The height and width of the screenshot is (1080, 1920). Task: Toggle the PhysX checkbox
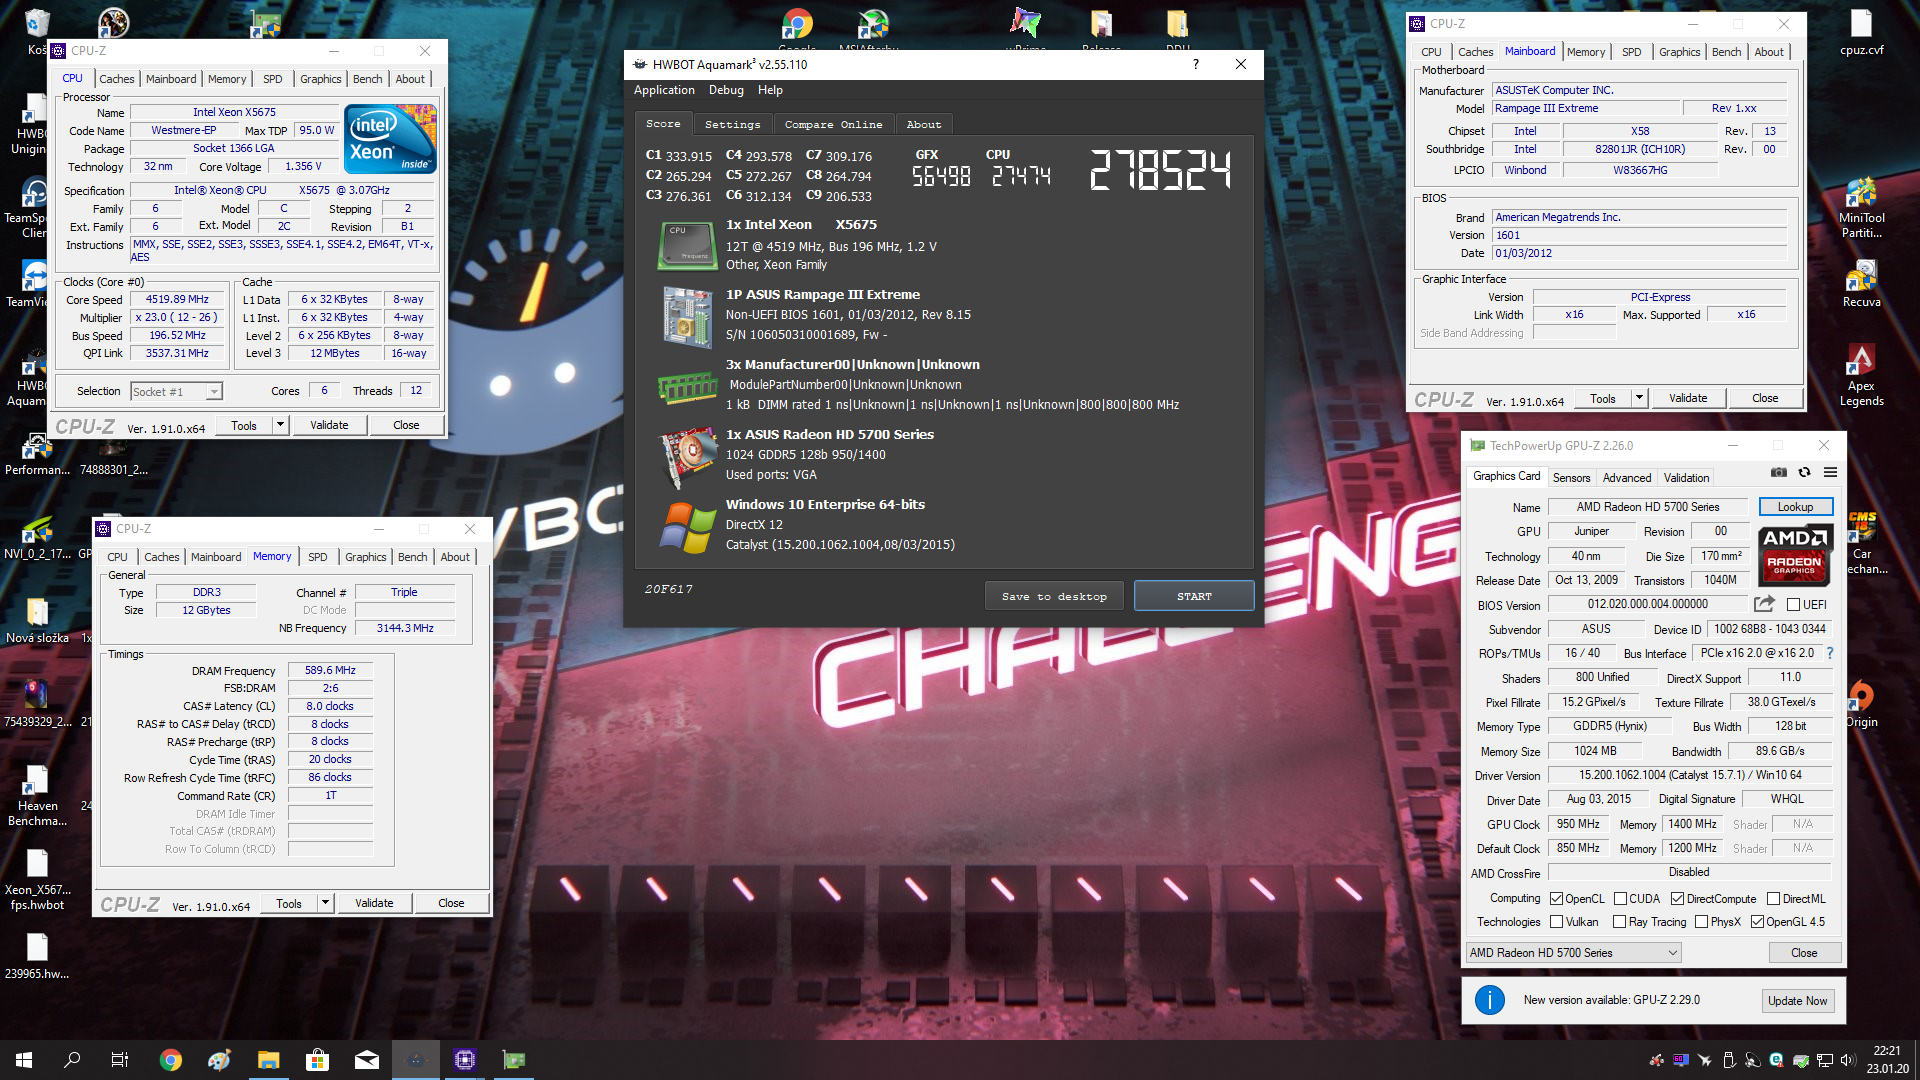click(1701, 922)
